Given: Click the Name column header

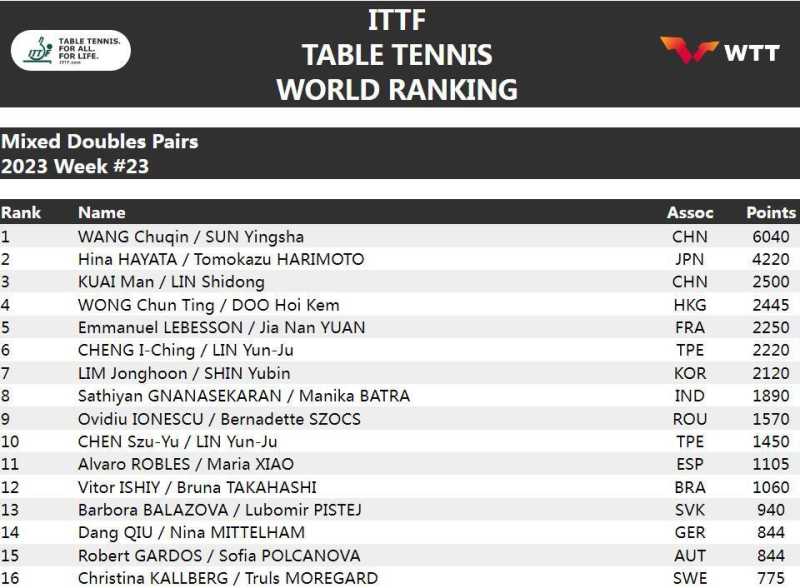Looking at the screenshot, I should (102, 213).
